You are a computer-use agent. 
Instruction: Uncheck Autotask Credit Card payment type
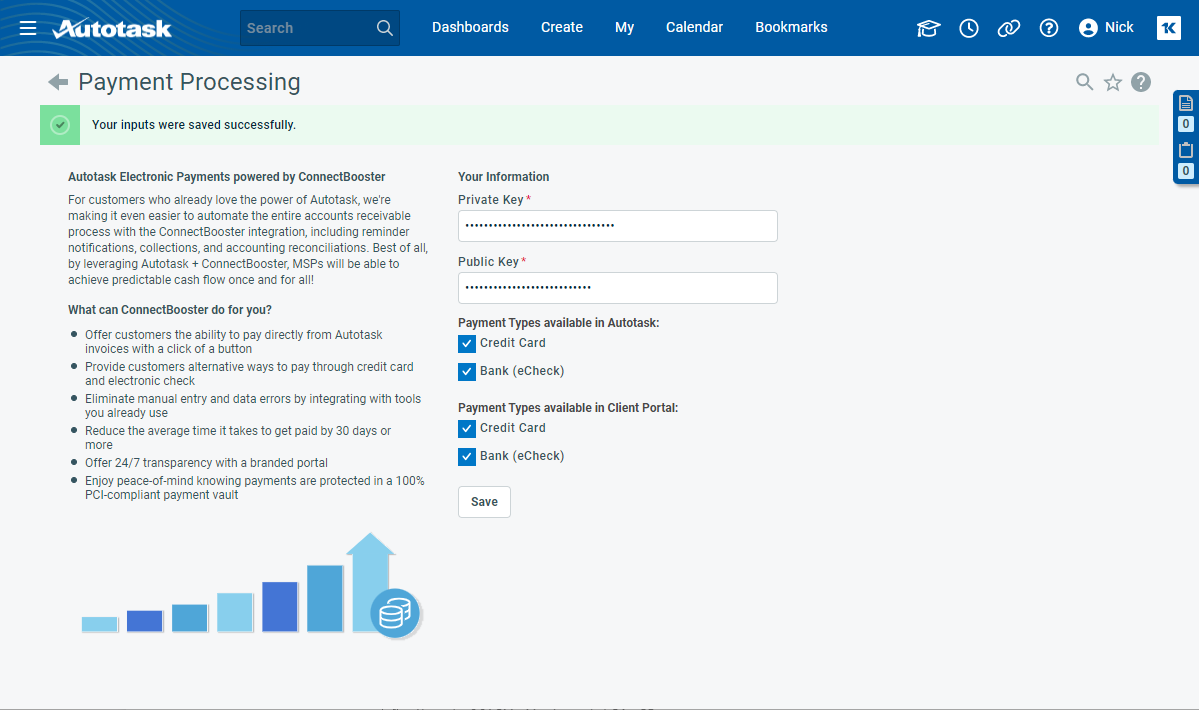pyautogui.click(x=466, y=344)
